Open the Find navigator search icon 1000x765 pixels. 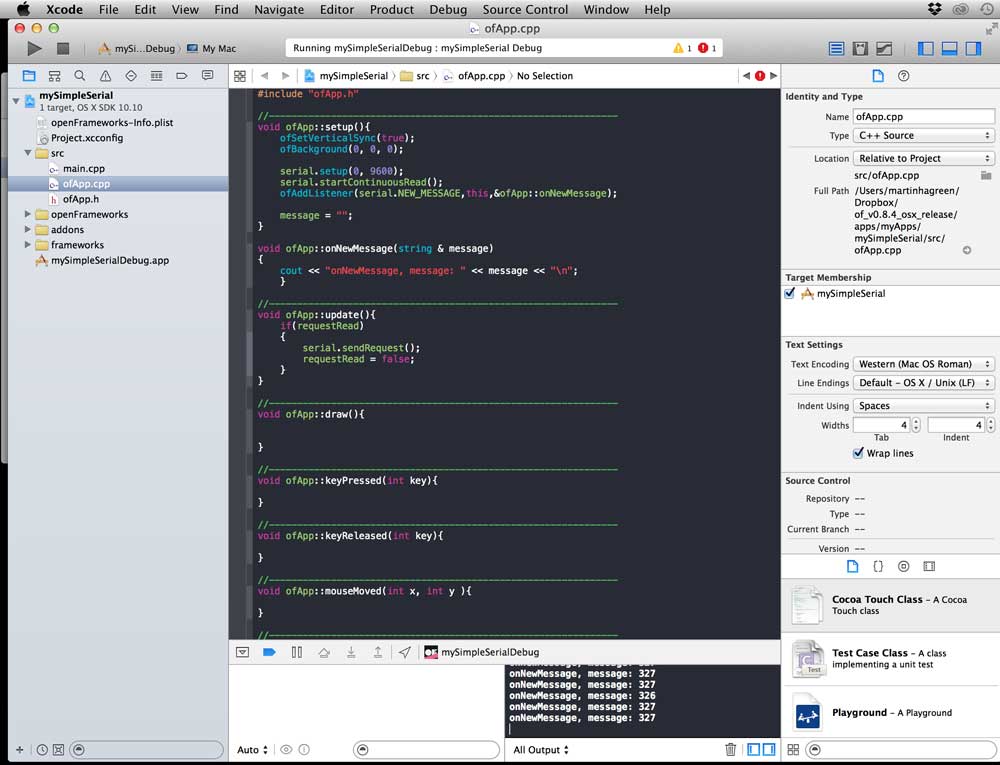coord(80,76)
